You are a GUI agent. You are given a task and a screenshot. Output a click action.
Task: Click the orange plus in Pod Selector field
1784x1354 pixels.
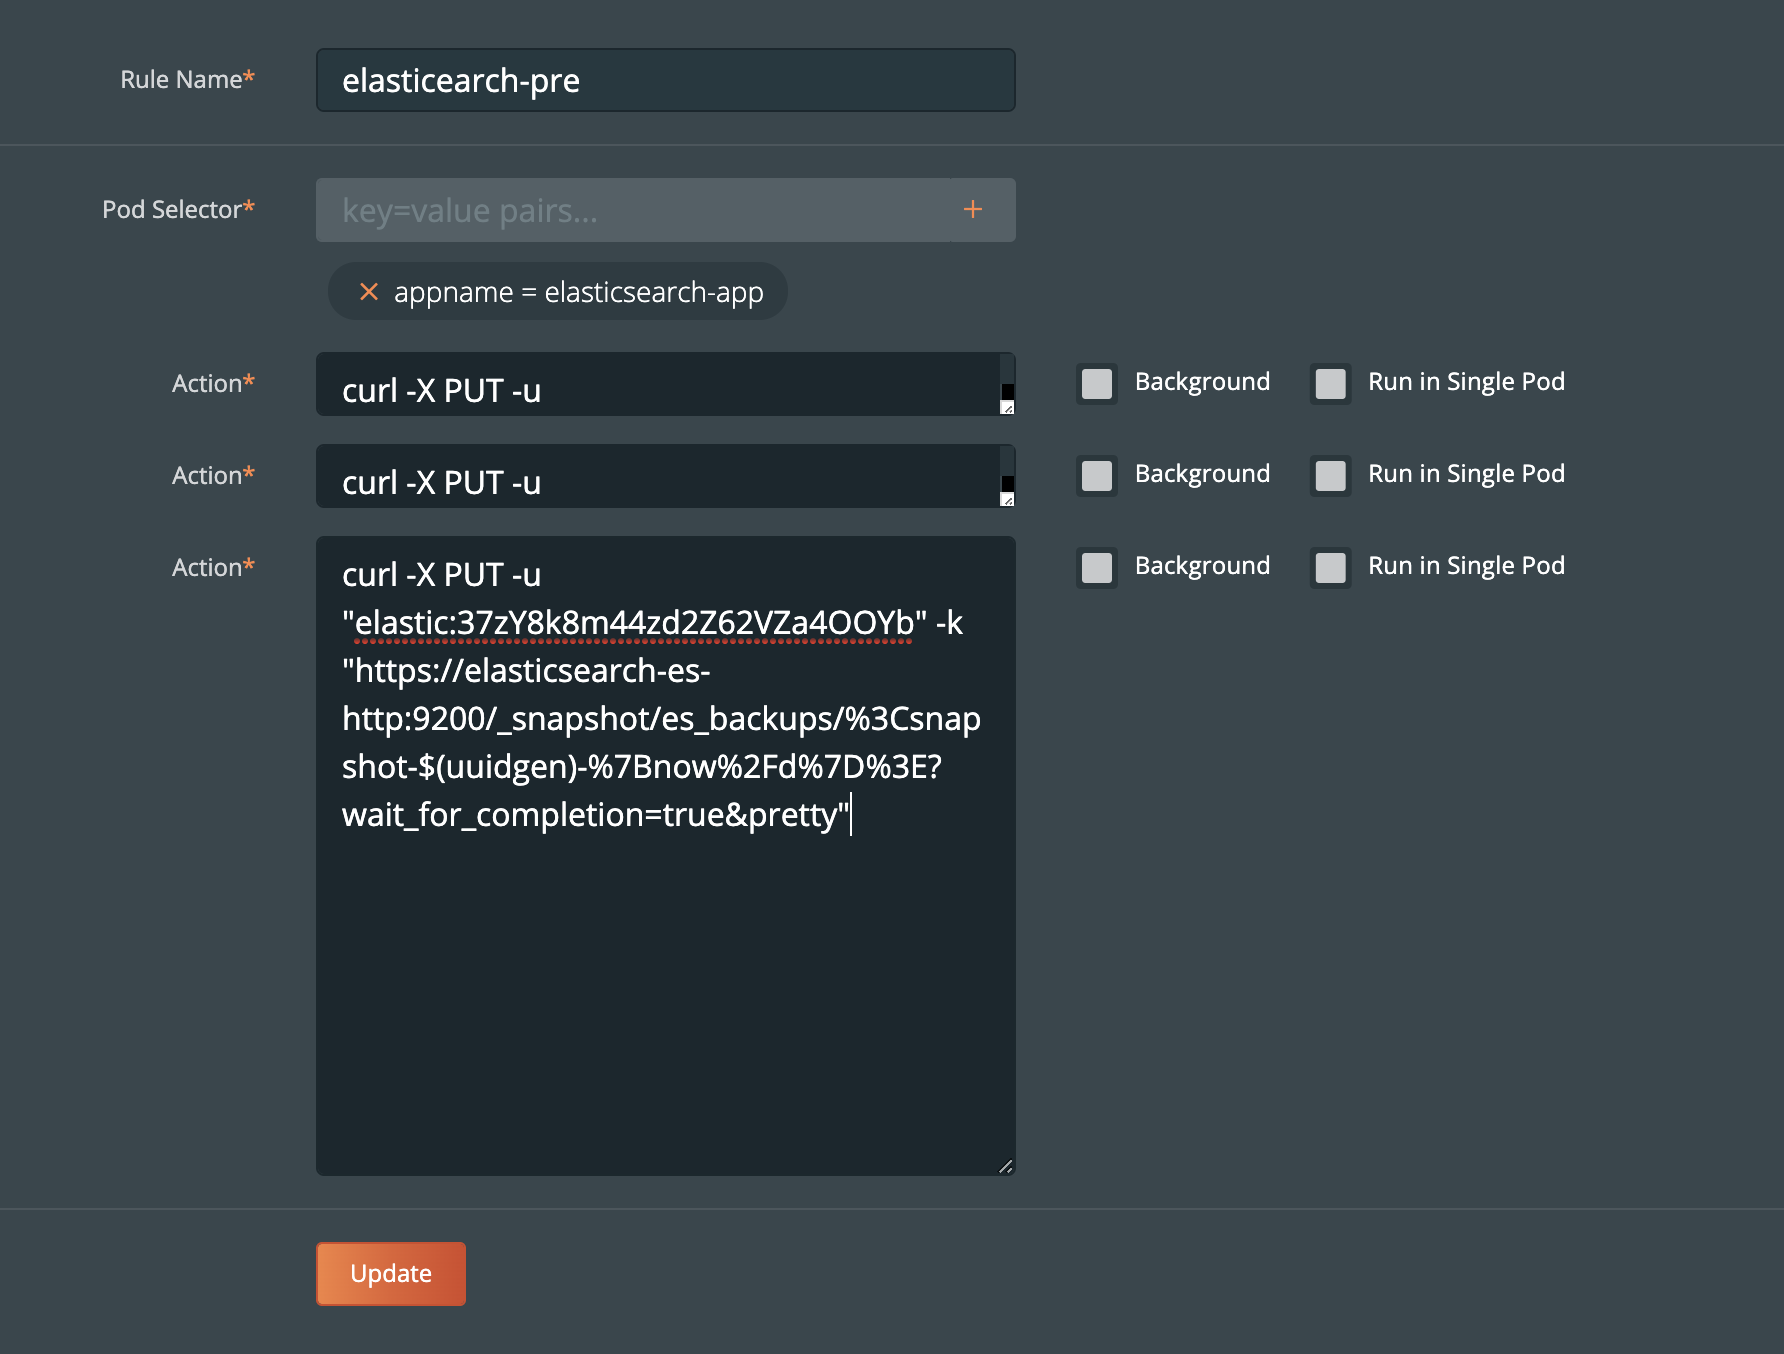coord(971,210)
